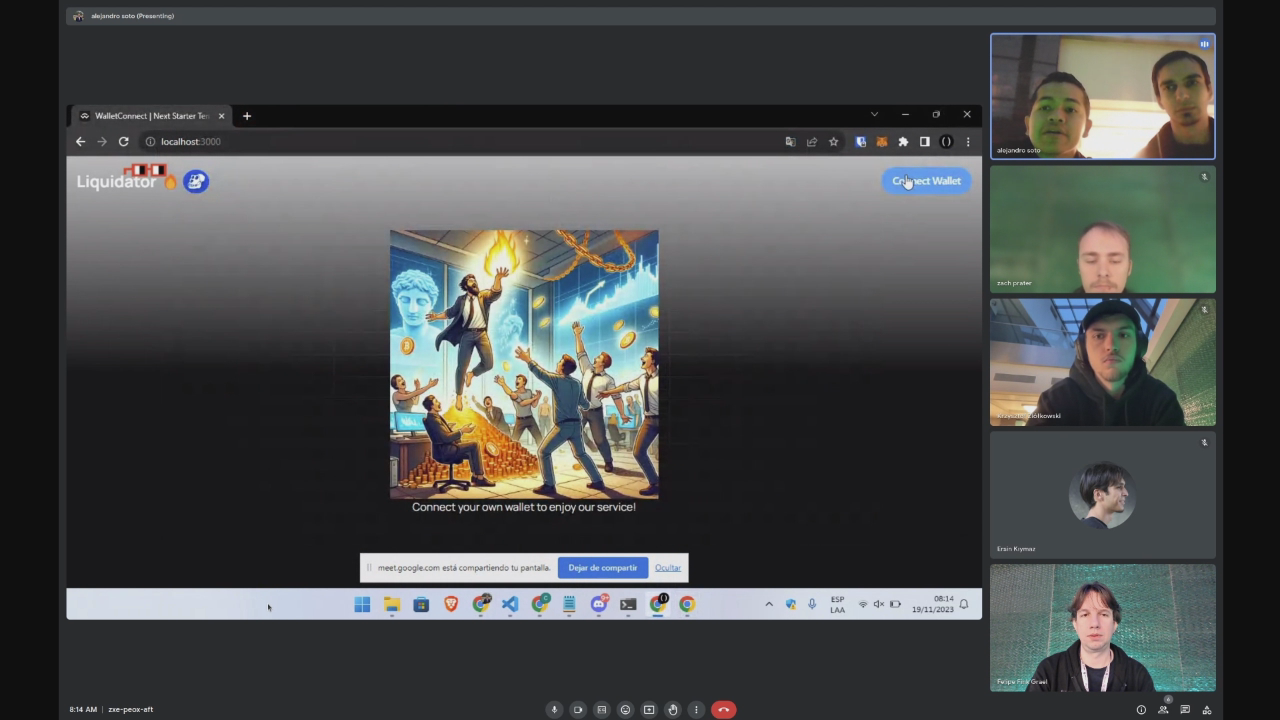This screenshot has width=1280, height=720.
Task: Bookmark this page with the star
Action: coord(833,142)
